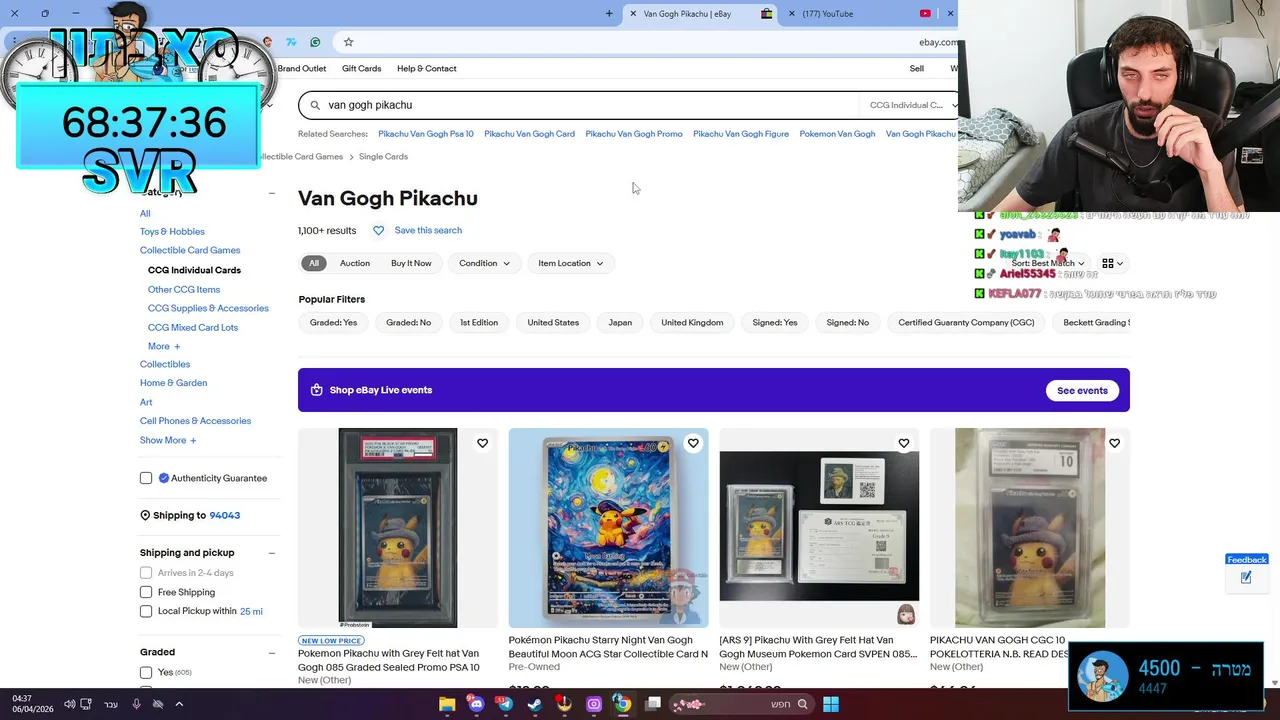The height and width of the screenshot is (720, 1280).
Task: Open Discord from the taskbar
Action: 476,704
